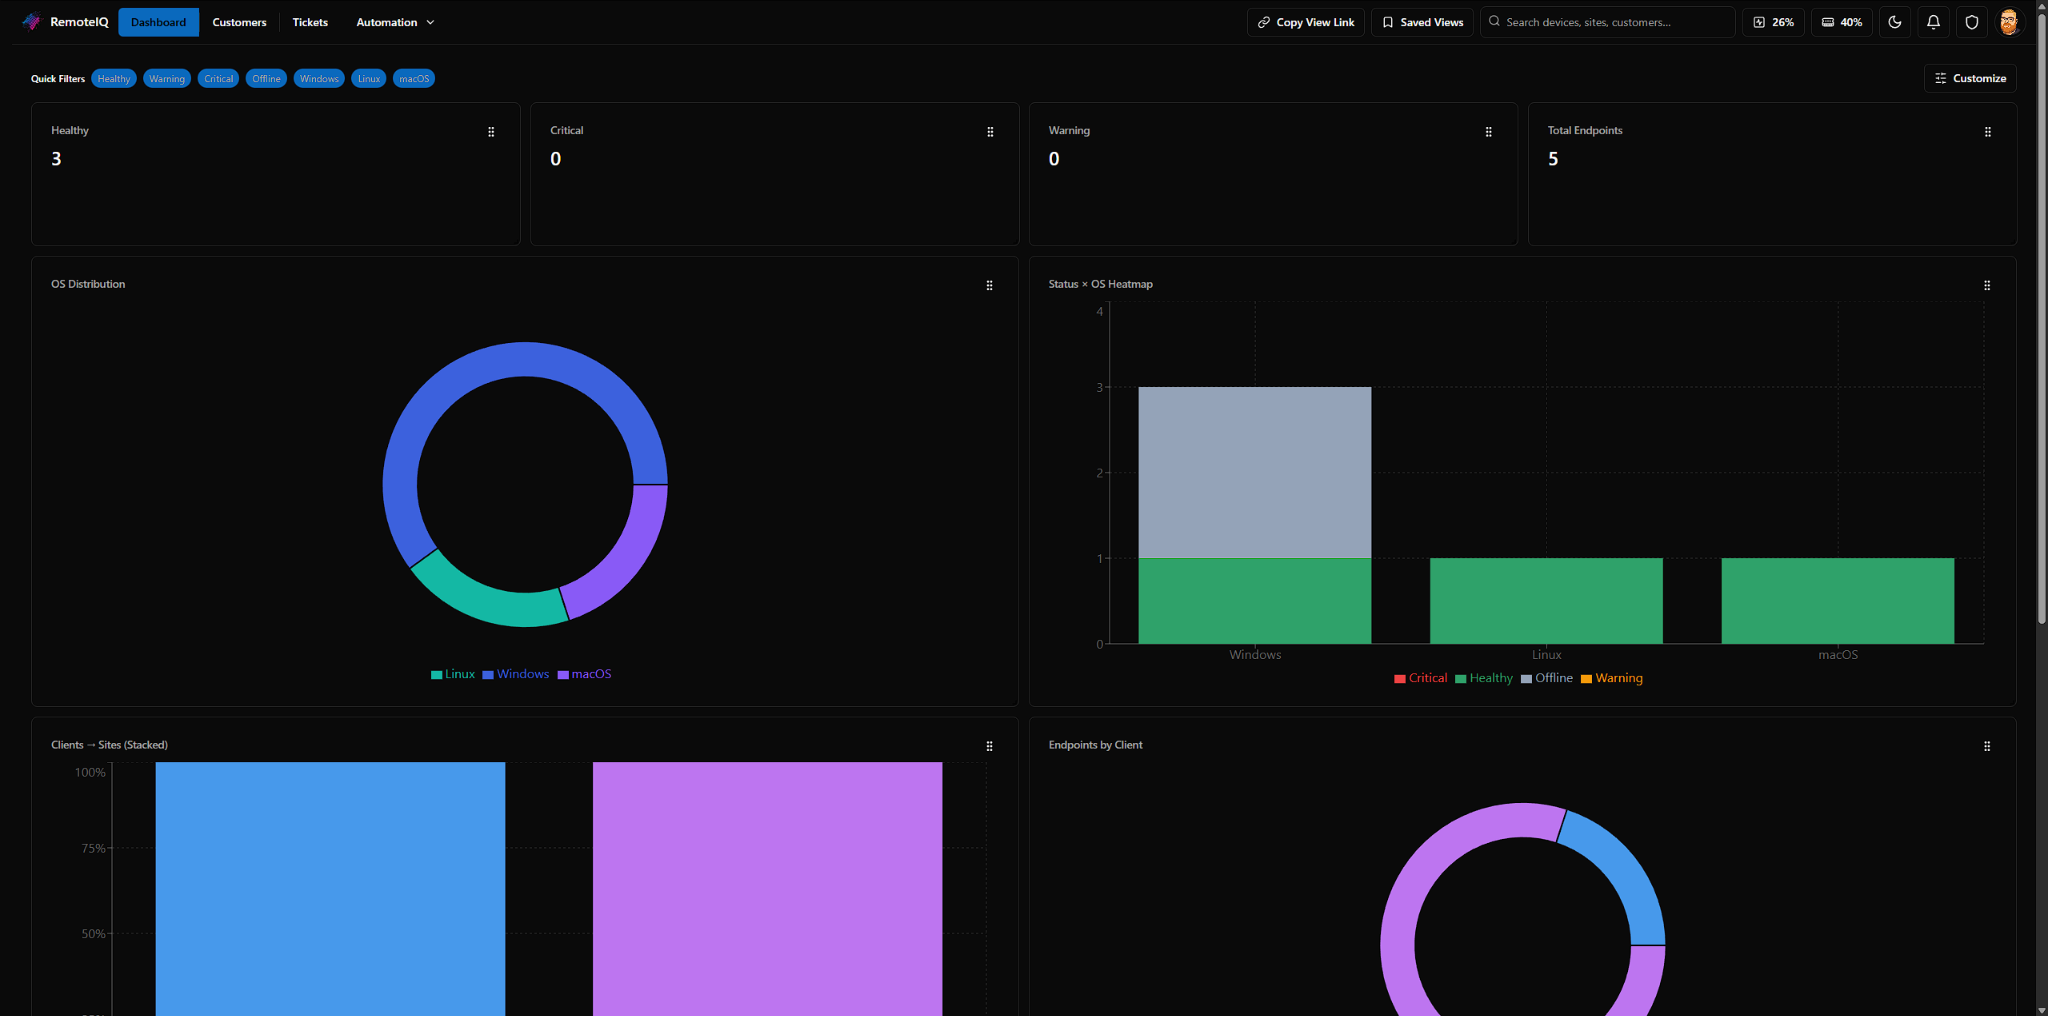The width and height of the screenshot is (2048, 1016).
Task: Open the Tickets tab
Action: click(x=310, y=21)
